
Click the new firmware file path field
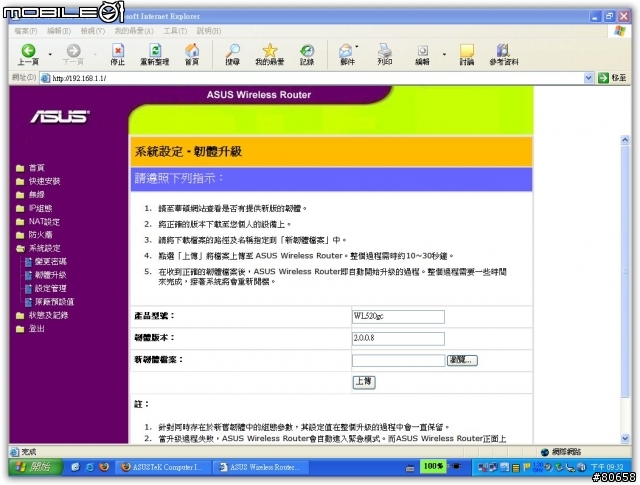click(x=398, y=360)
